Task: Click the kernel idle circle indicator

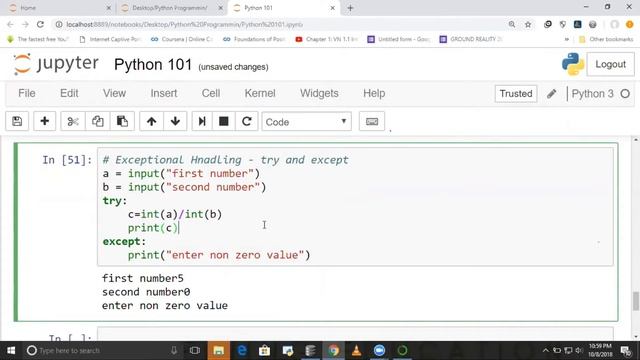Action: [625, 93]
